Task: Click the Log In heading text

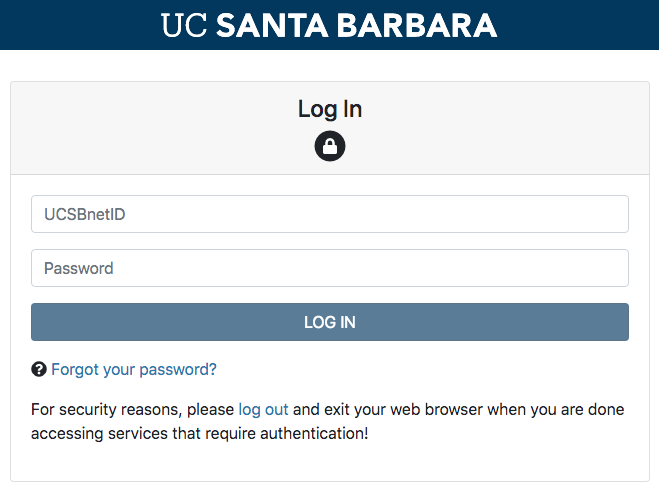Action: pyautogui.click(x=330, y=110)
